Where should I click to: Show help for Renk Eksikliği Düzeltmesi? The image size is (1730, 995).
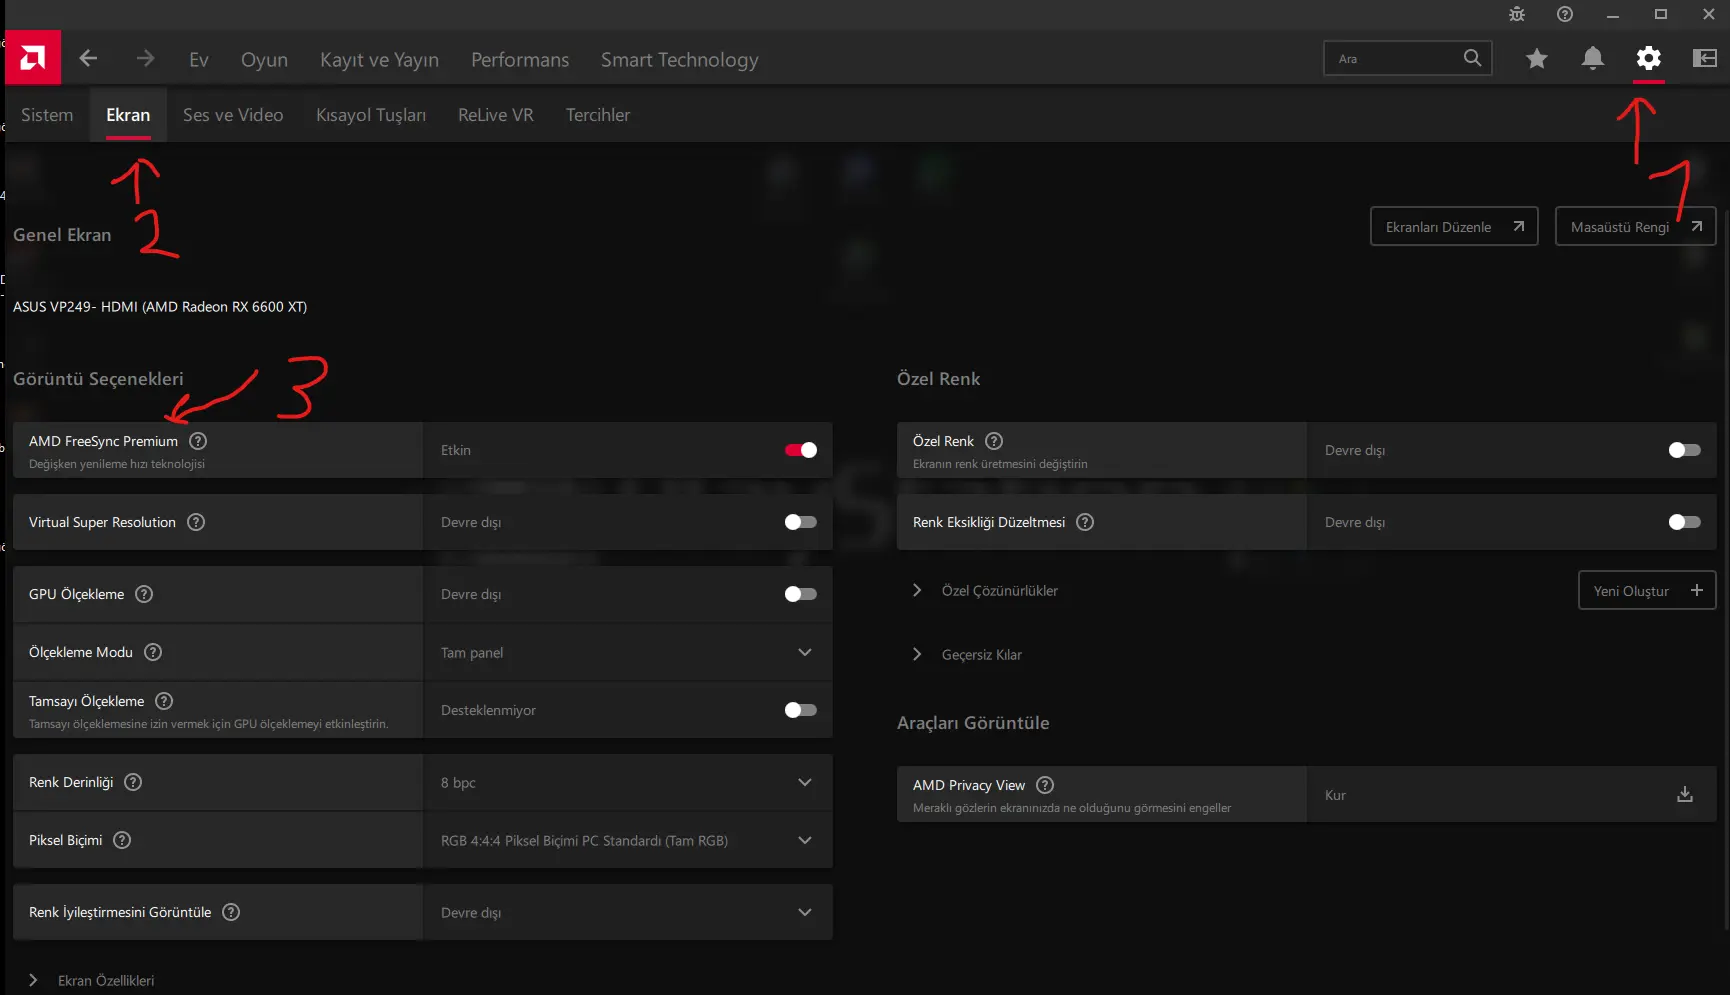pyautogui.click(x=1085, y=522)
